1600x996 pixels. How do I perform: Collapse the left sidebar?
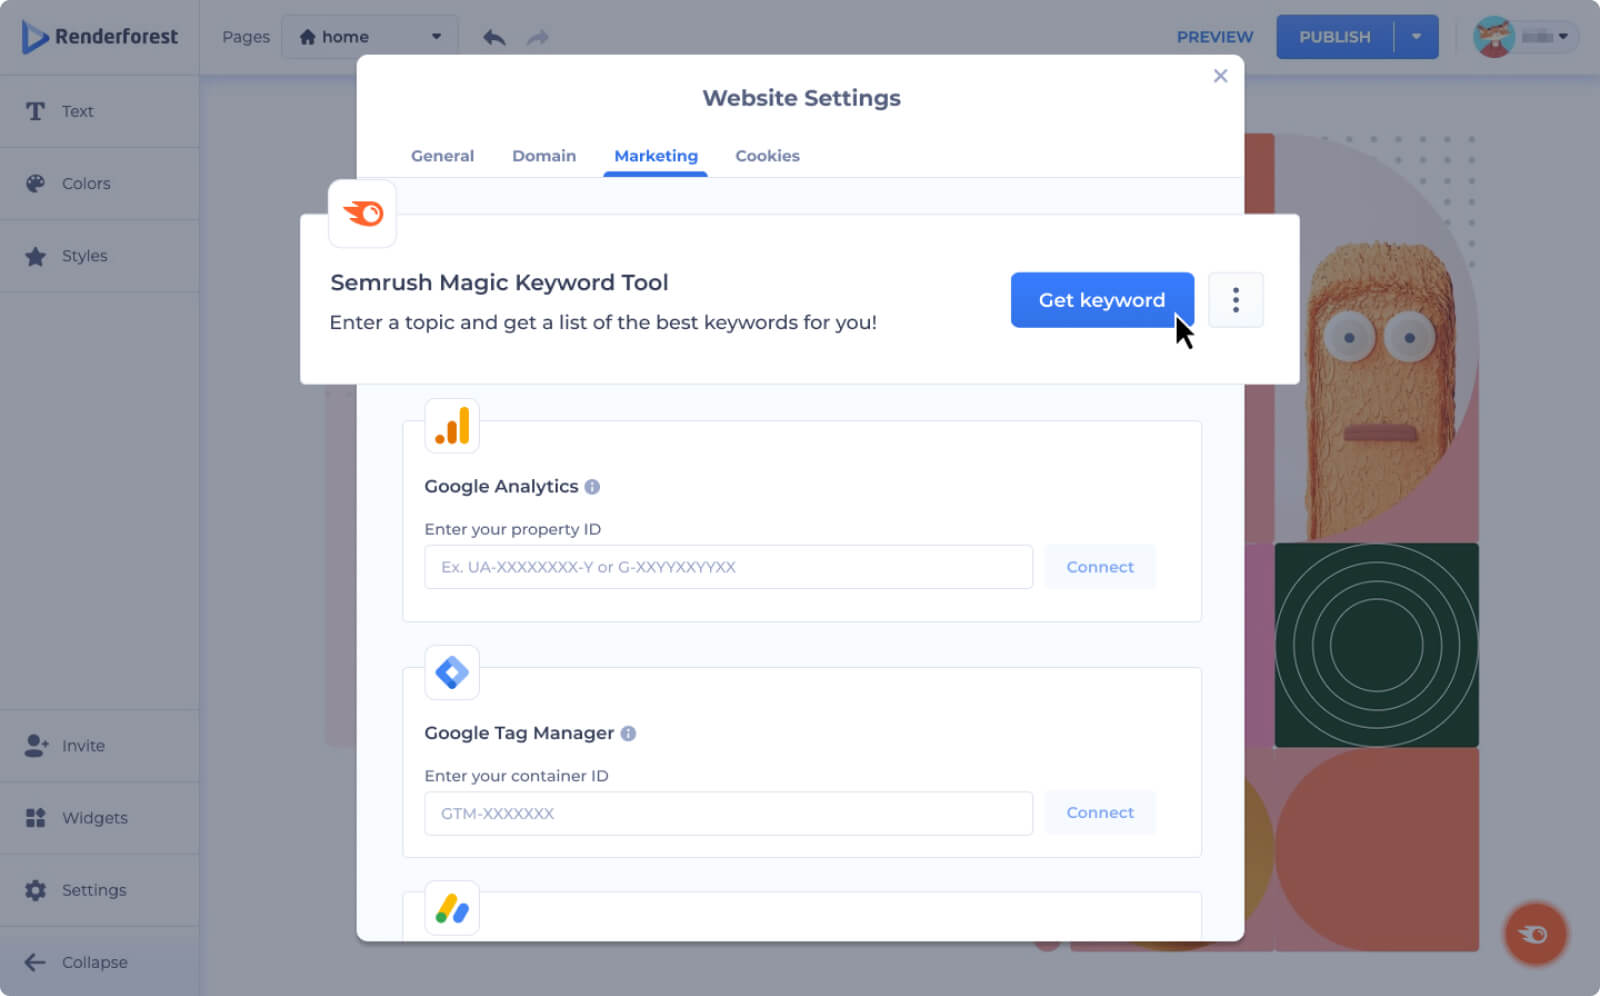[78, 962]
